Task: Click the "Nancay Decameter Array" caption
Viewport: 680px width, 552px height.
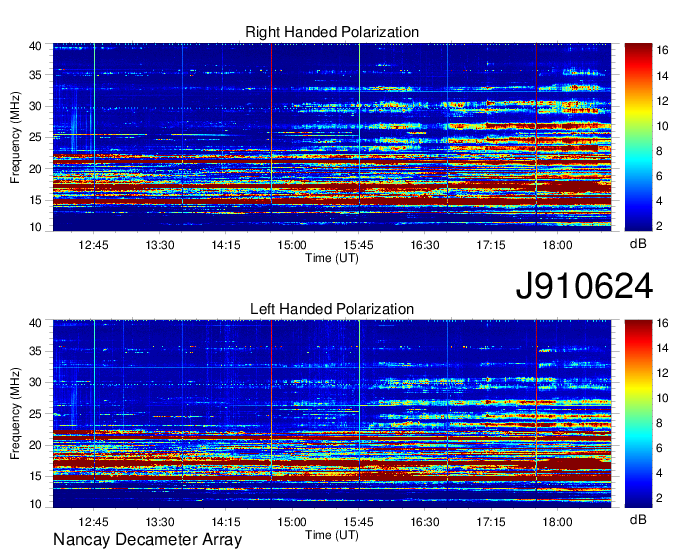Action: coord(147,540)
